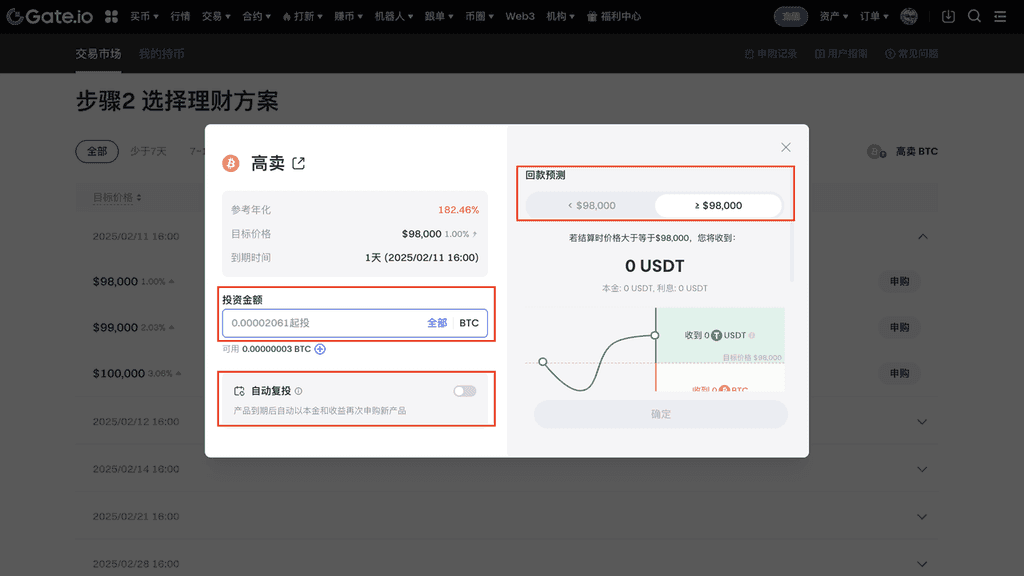
Task: Click the plus icon to deposit BTC
Action: pyautogui.click(x=320, y=349)
